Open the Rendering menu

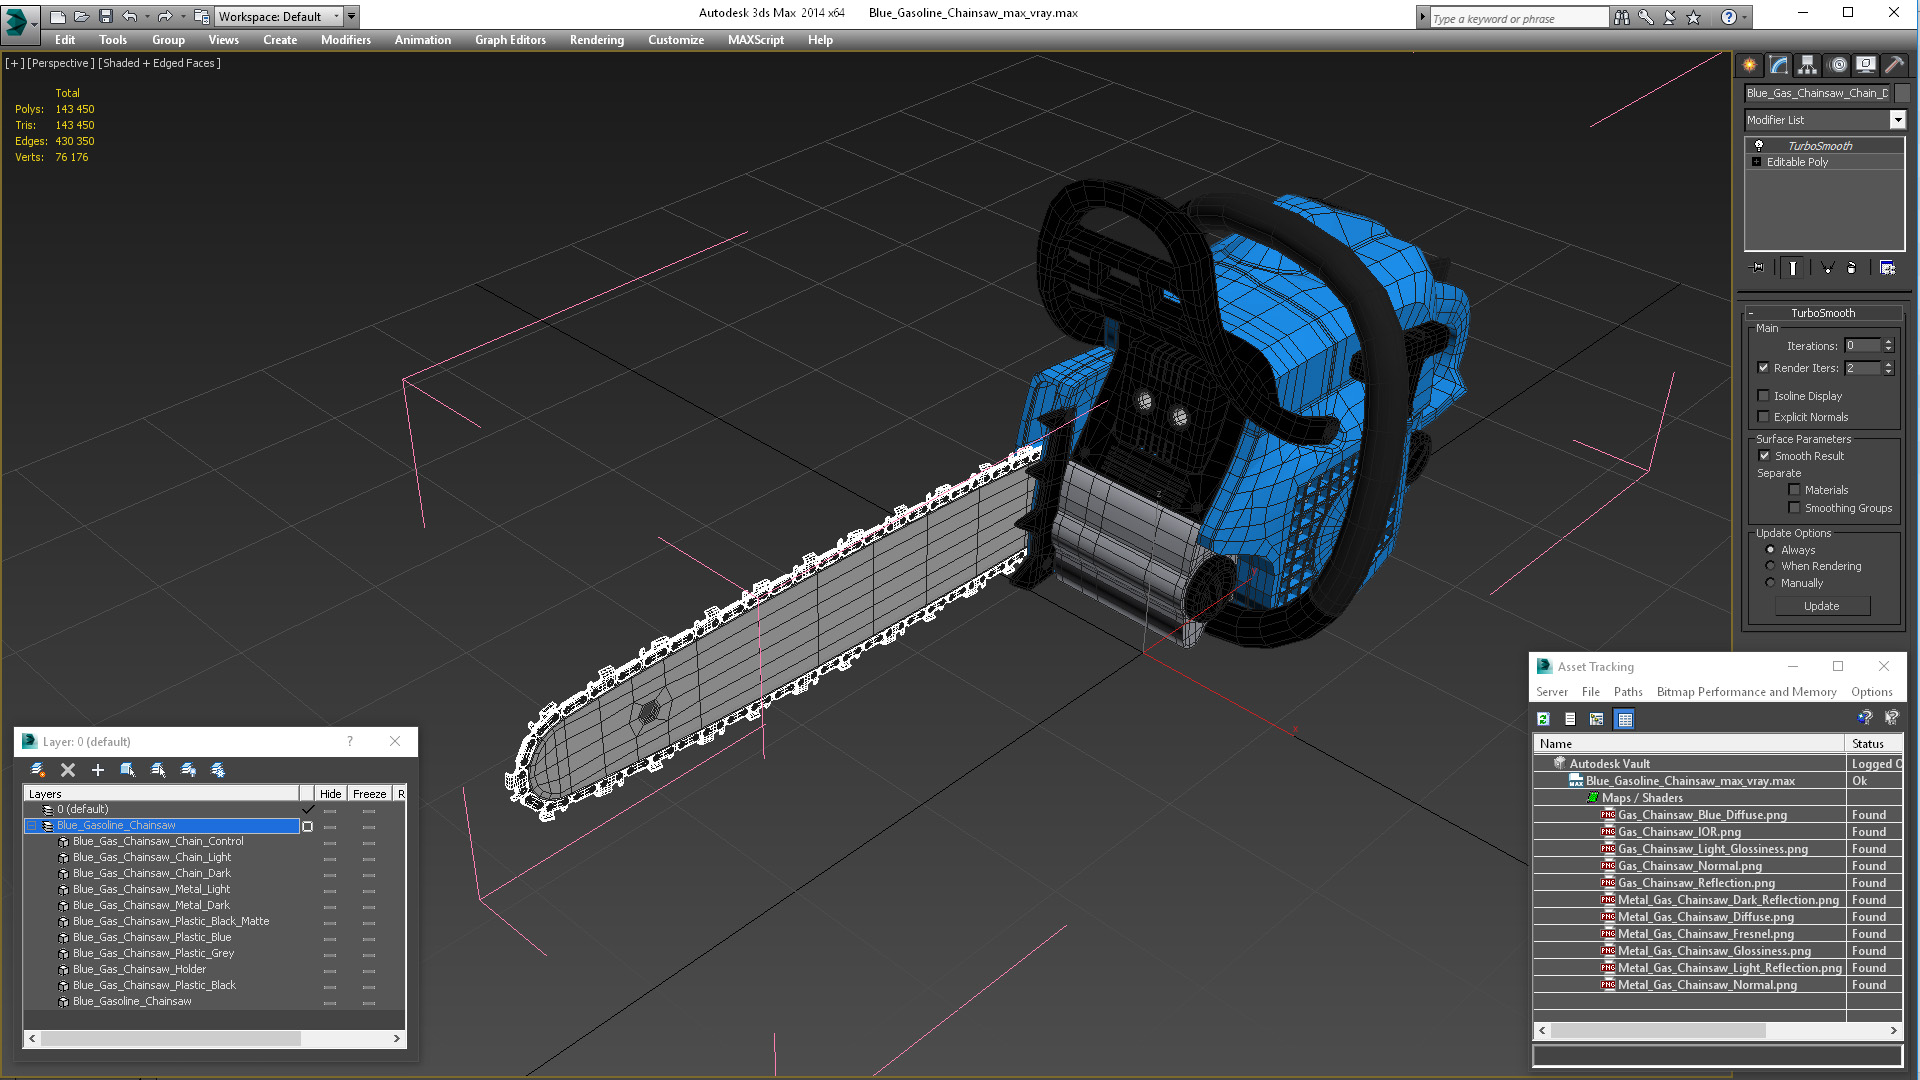click(597, 40)
